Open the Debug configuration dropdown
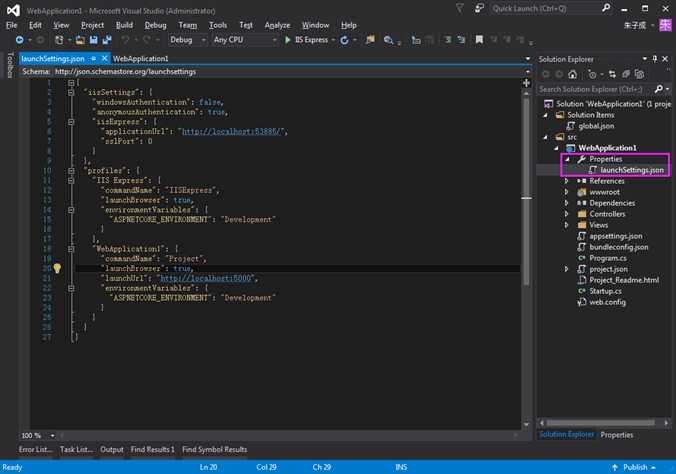 click(188, 40)
